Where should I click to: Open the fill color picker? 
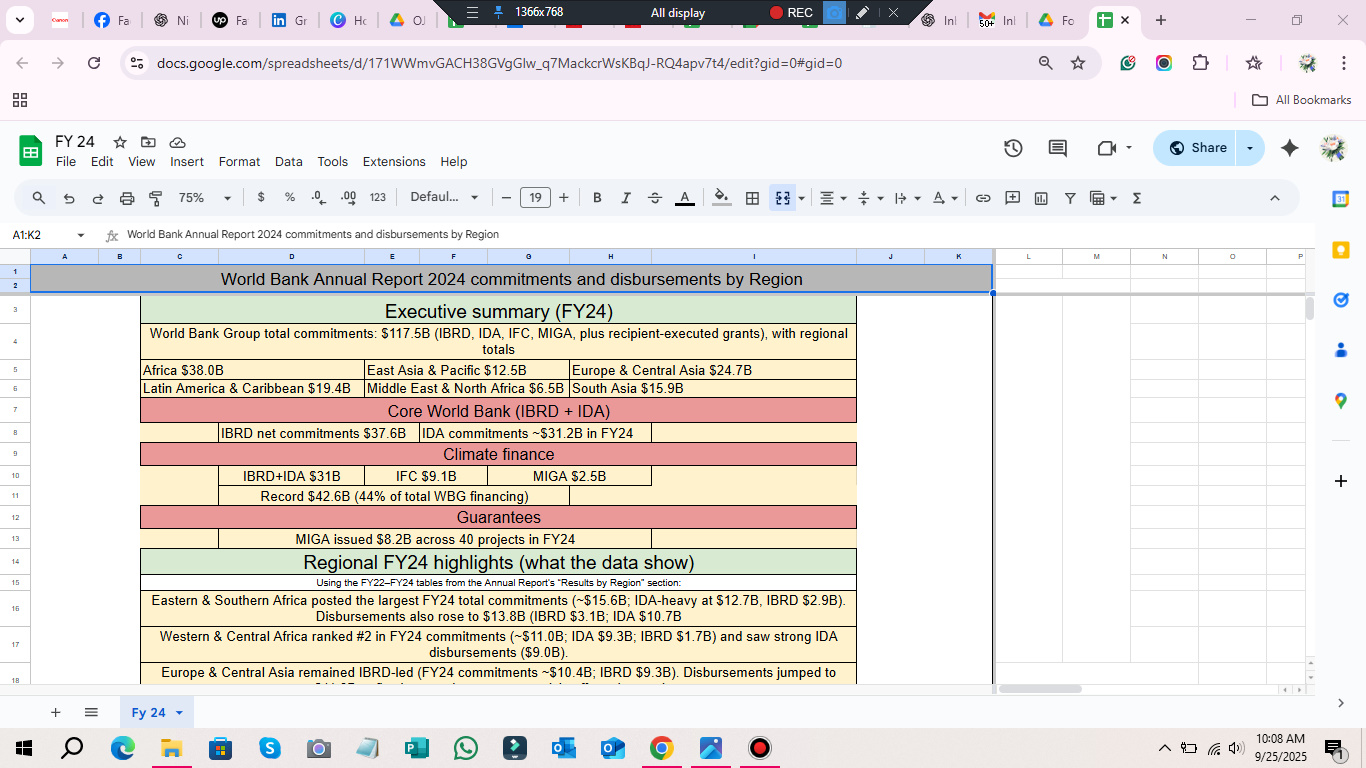[721, 198]
